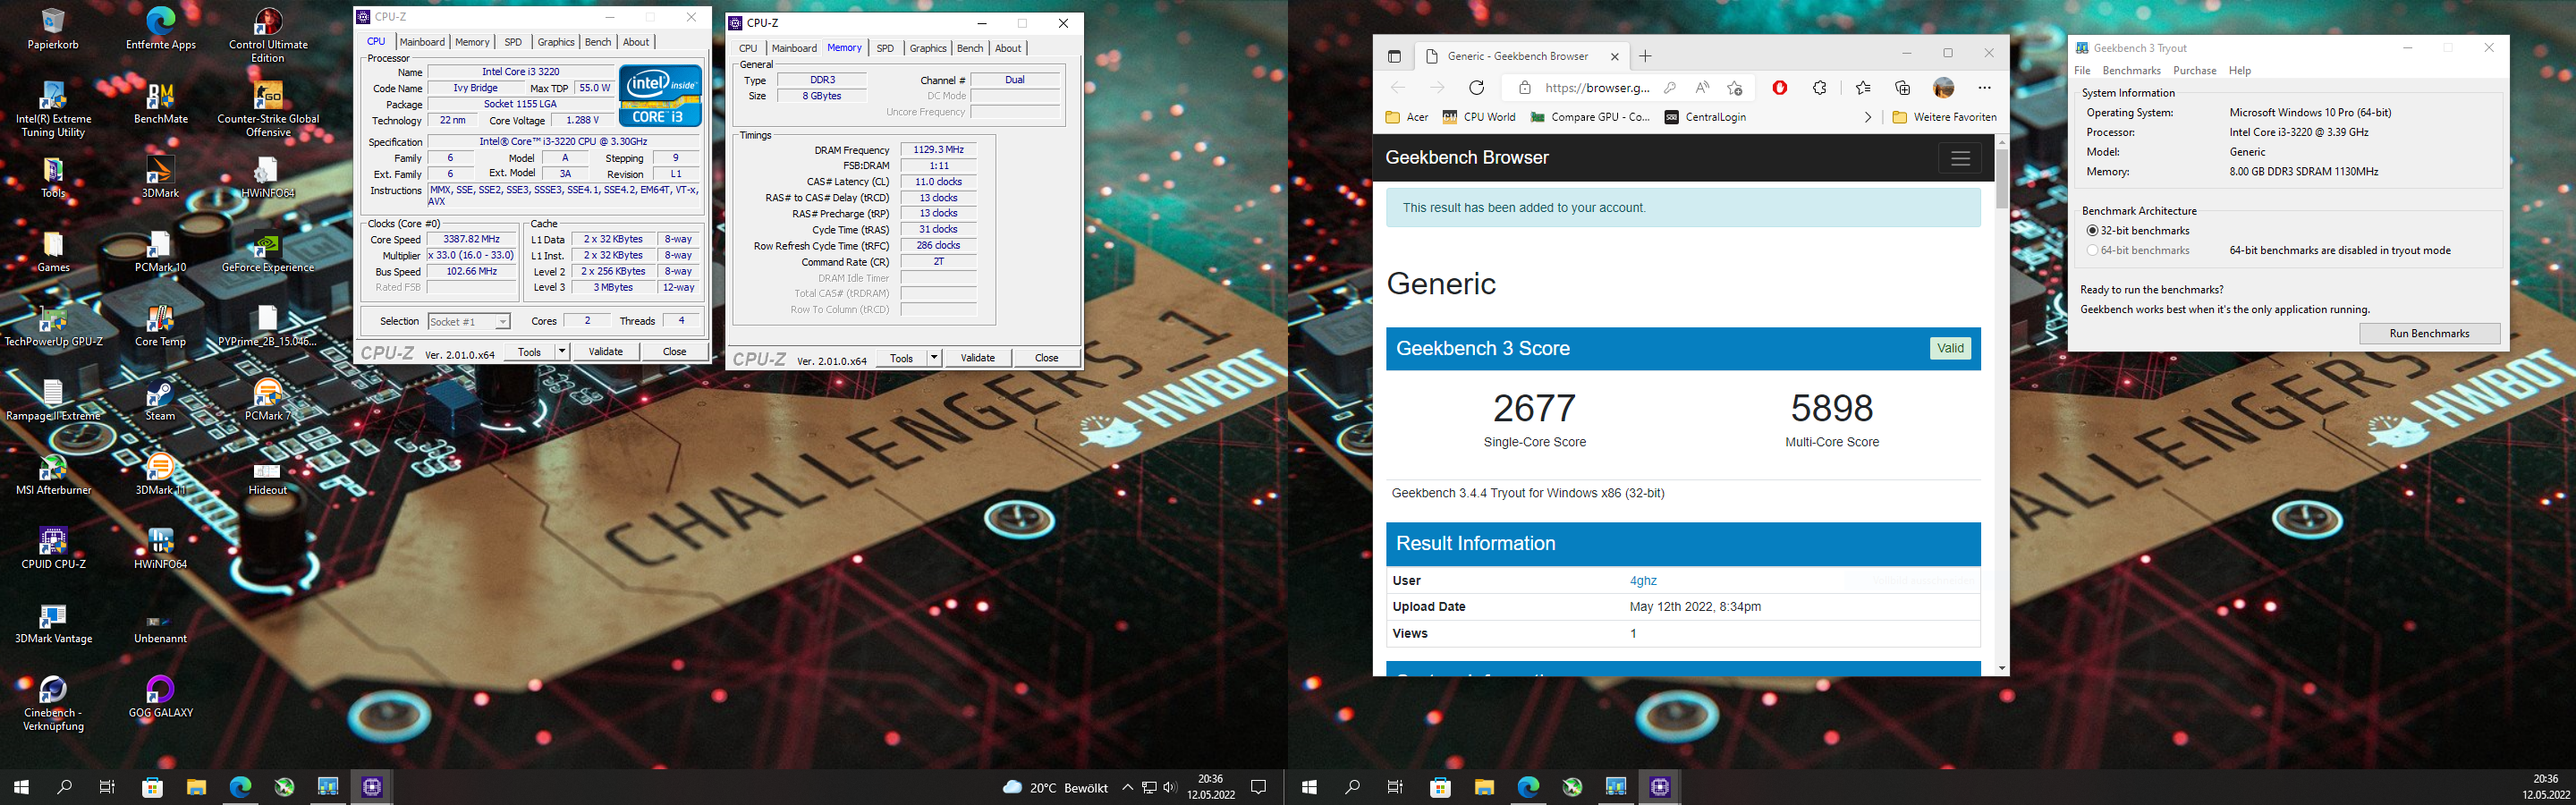
Task: Switch to SPD tab in CPU-Z Memory window
Action: [885, 48]
